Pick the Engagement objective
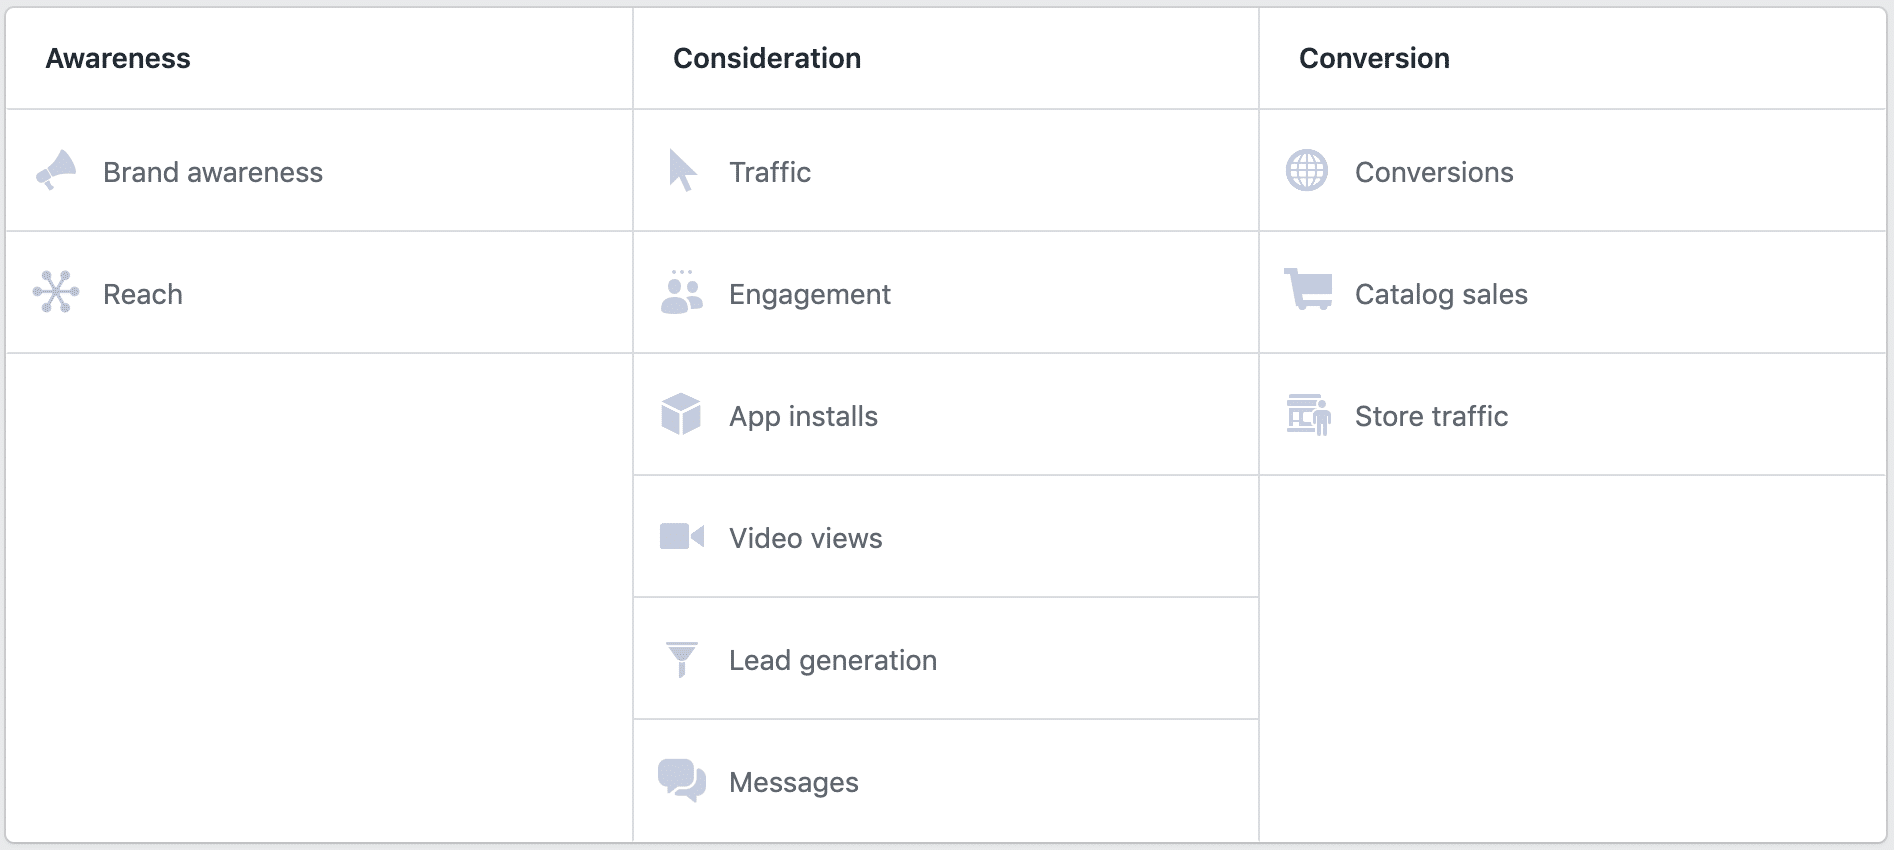This screenshot has width=1894, height=850. pos(946,293)
